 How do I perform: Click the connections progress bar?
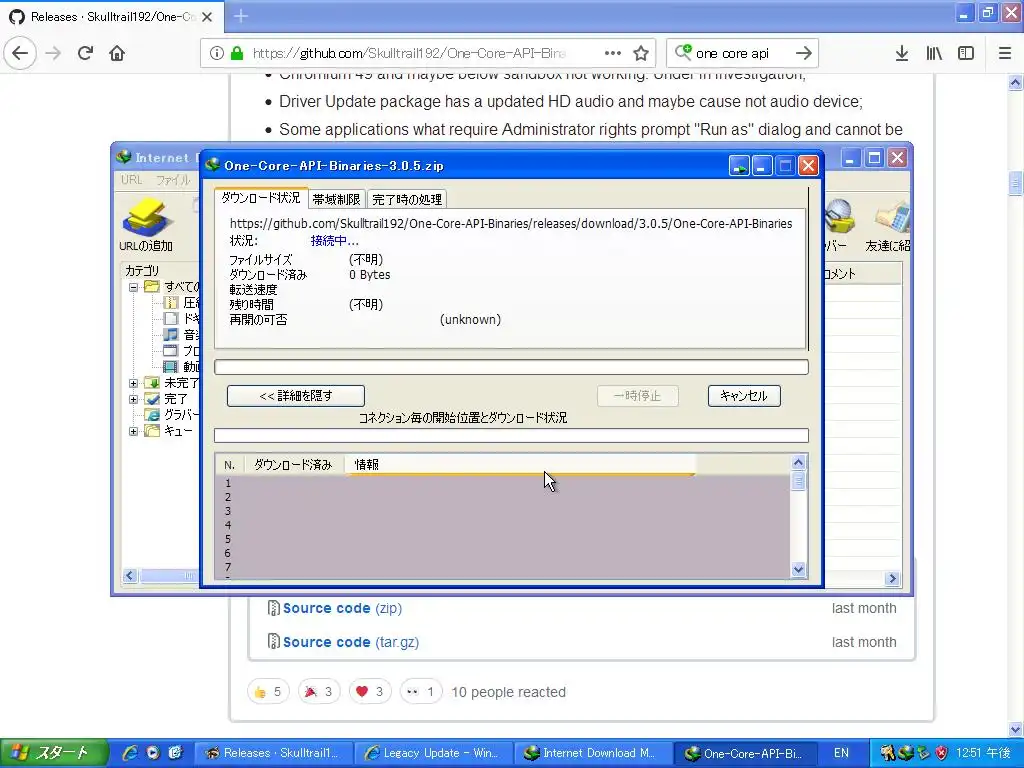[x=511, y=435]
